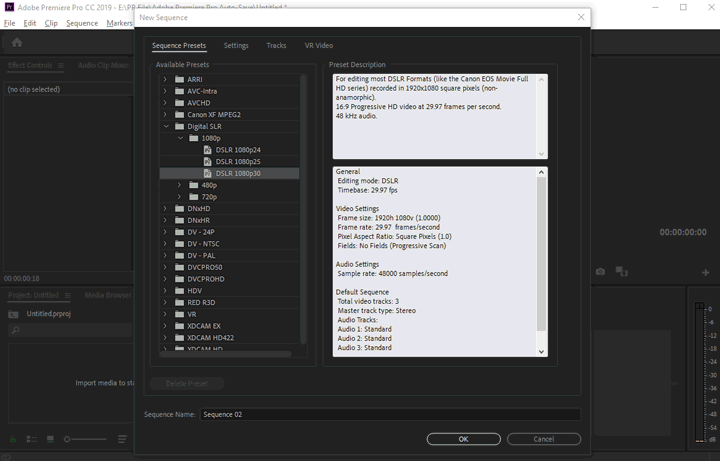Viewport: 720px width, 461px height.
Task: Switch to Media Browser panel tab
Action: coord(108,295)
